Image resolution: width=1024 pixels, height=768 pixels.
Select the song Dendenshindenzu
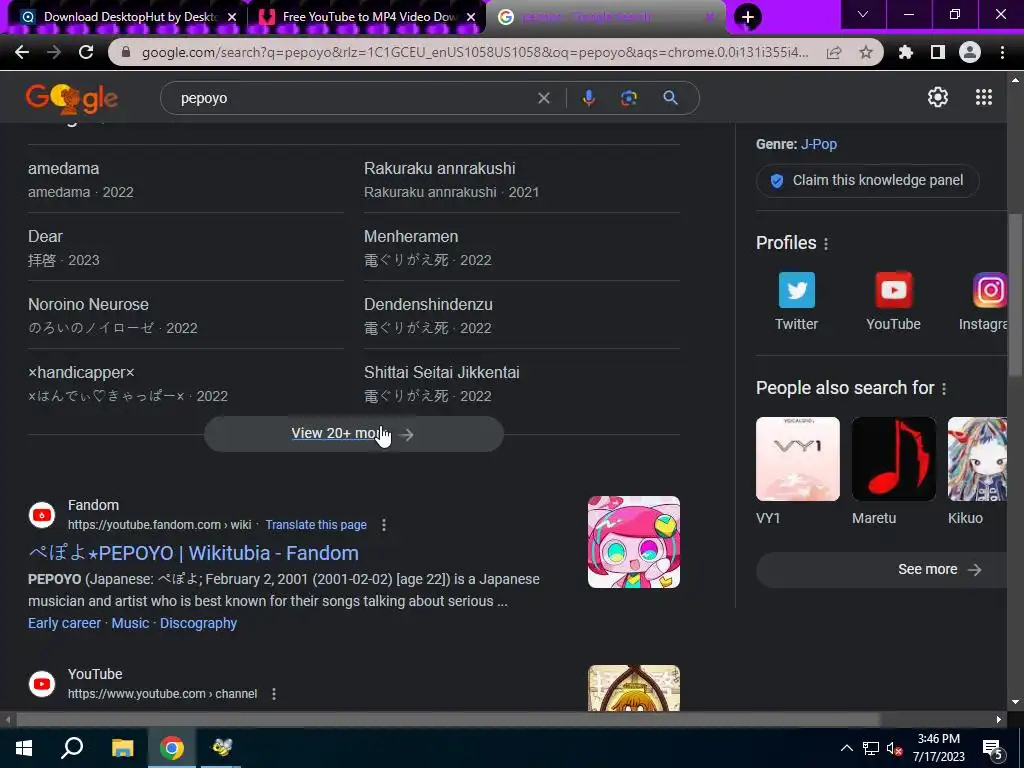point(522,315)
